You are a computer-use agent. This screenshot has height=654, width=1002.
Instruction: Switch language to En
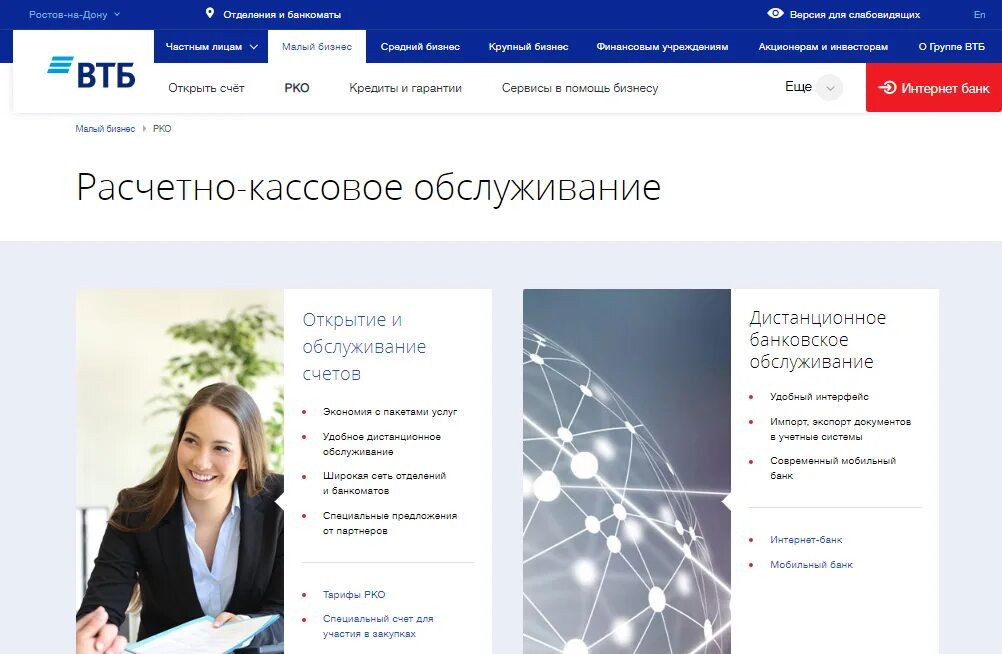click(979, 14)
